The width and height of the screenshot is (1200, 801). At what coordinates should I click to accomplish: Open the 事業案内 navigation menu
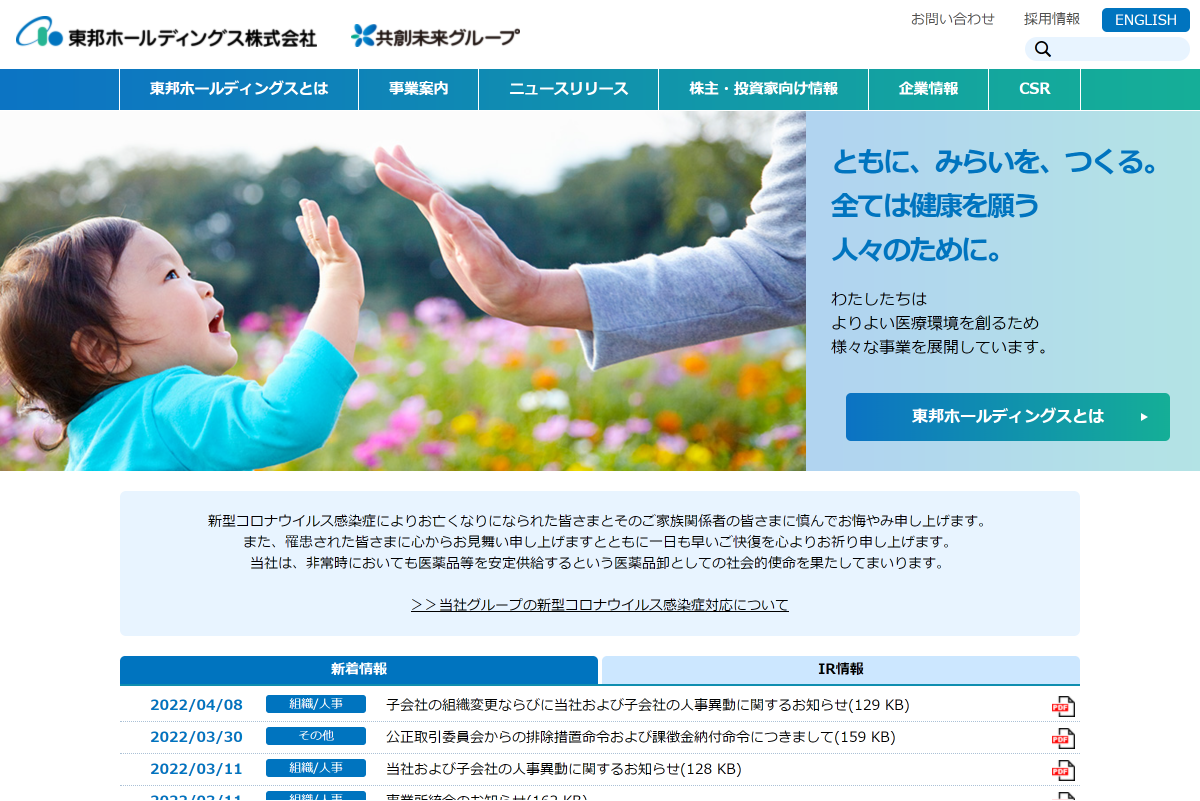418,89
